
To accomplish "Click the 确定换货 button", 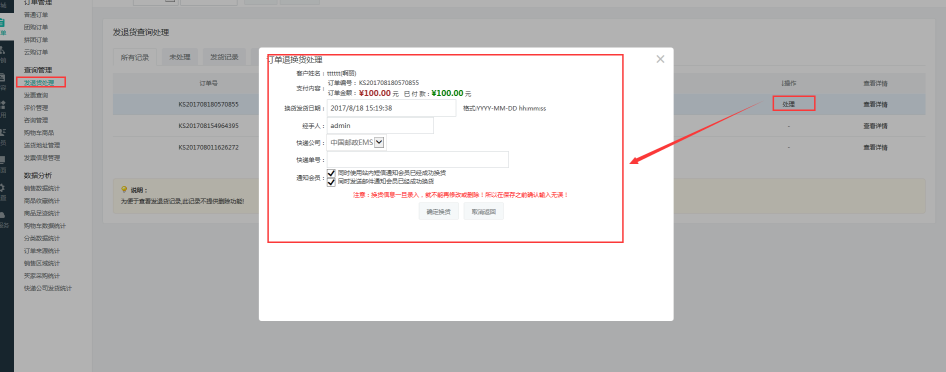I will coord(439,212).
